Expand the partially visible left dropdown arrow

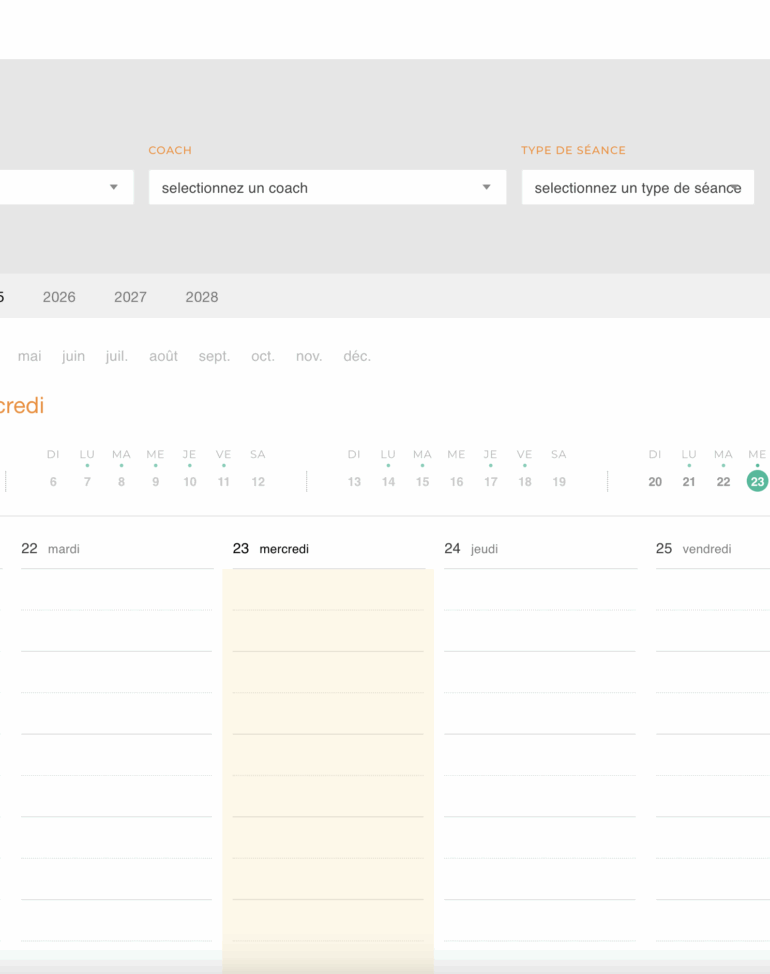tap(114, 187)
